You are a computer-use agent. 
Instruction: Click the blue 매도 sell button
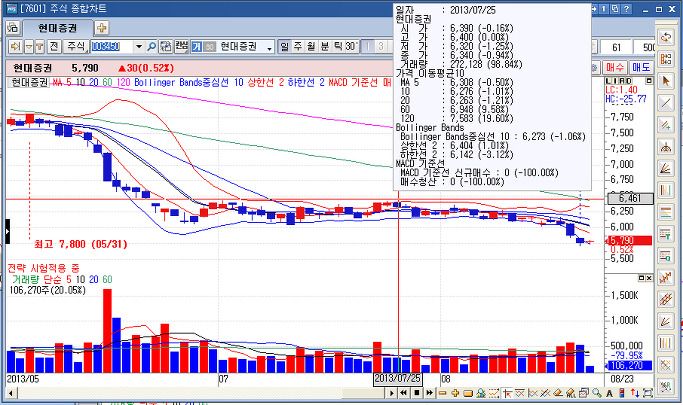coord(641,67)
